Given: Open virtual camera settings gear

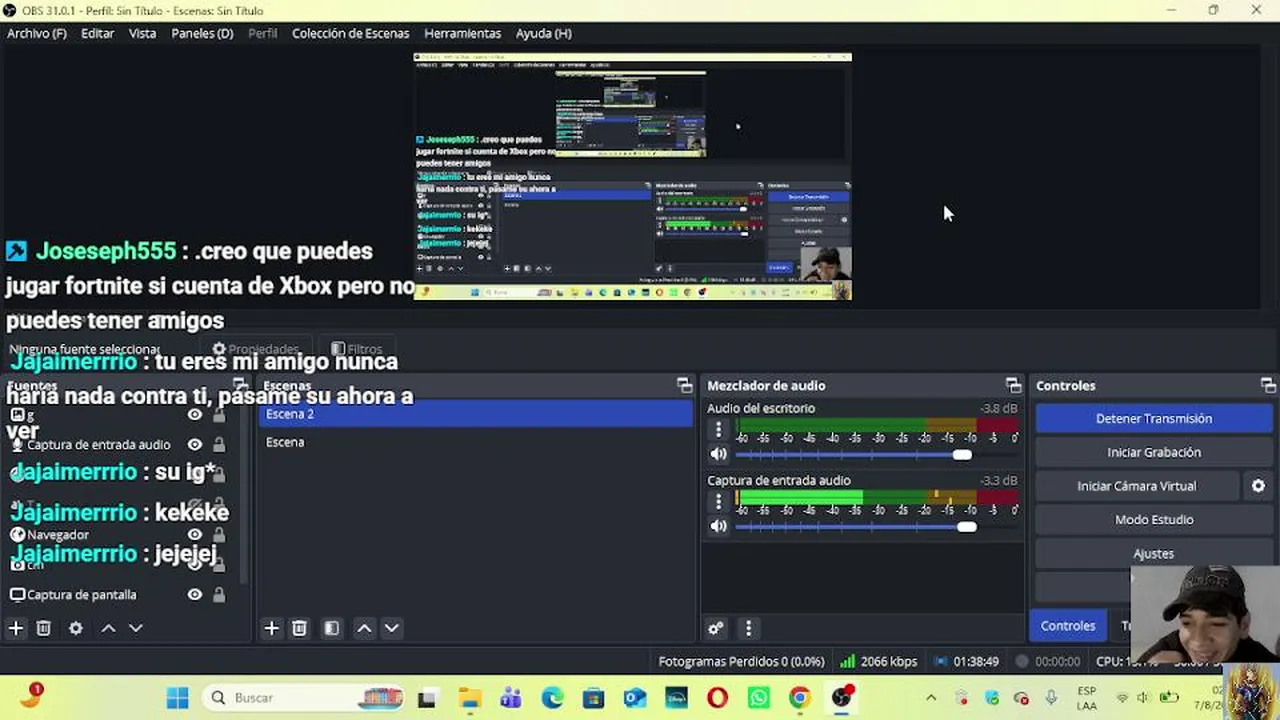Looking at the screenshot, I should (1258, 486).
